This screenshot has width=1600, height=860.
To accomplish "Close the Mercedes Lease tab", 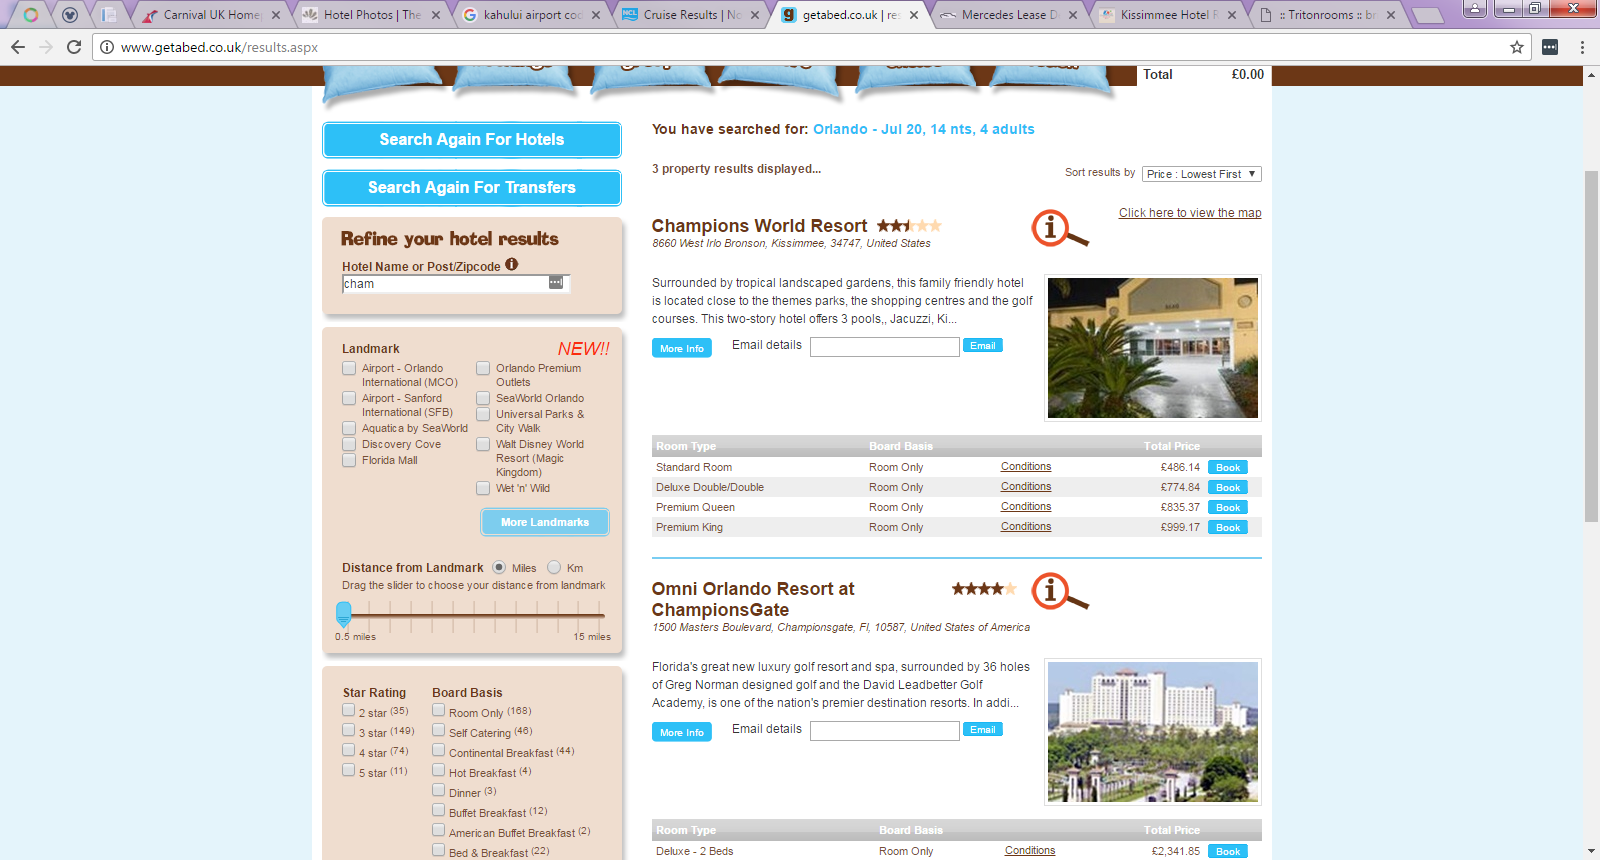I will (1073, 15).
